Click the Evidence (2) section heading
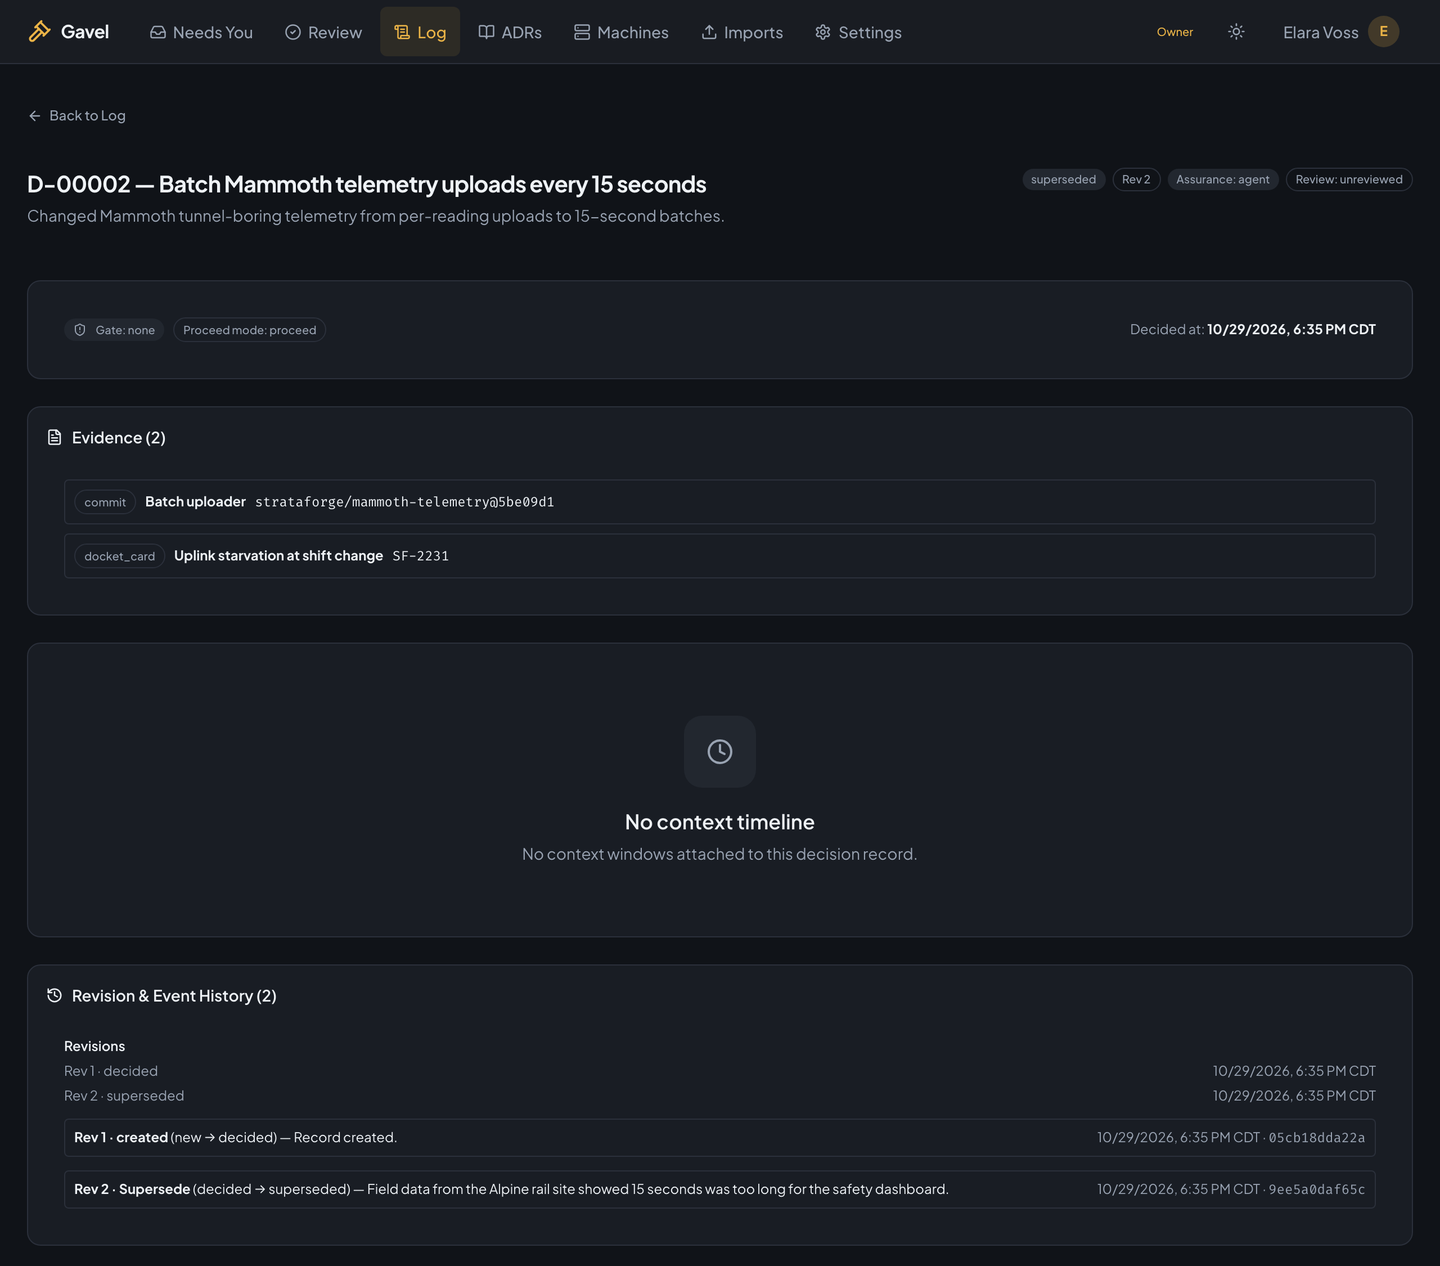1440x1266 pixels. [119, 438]
